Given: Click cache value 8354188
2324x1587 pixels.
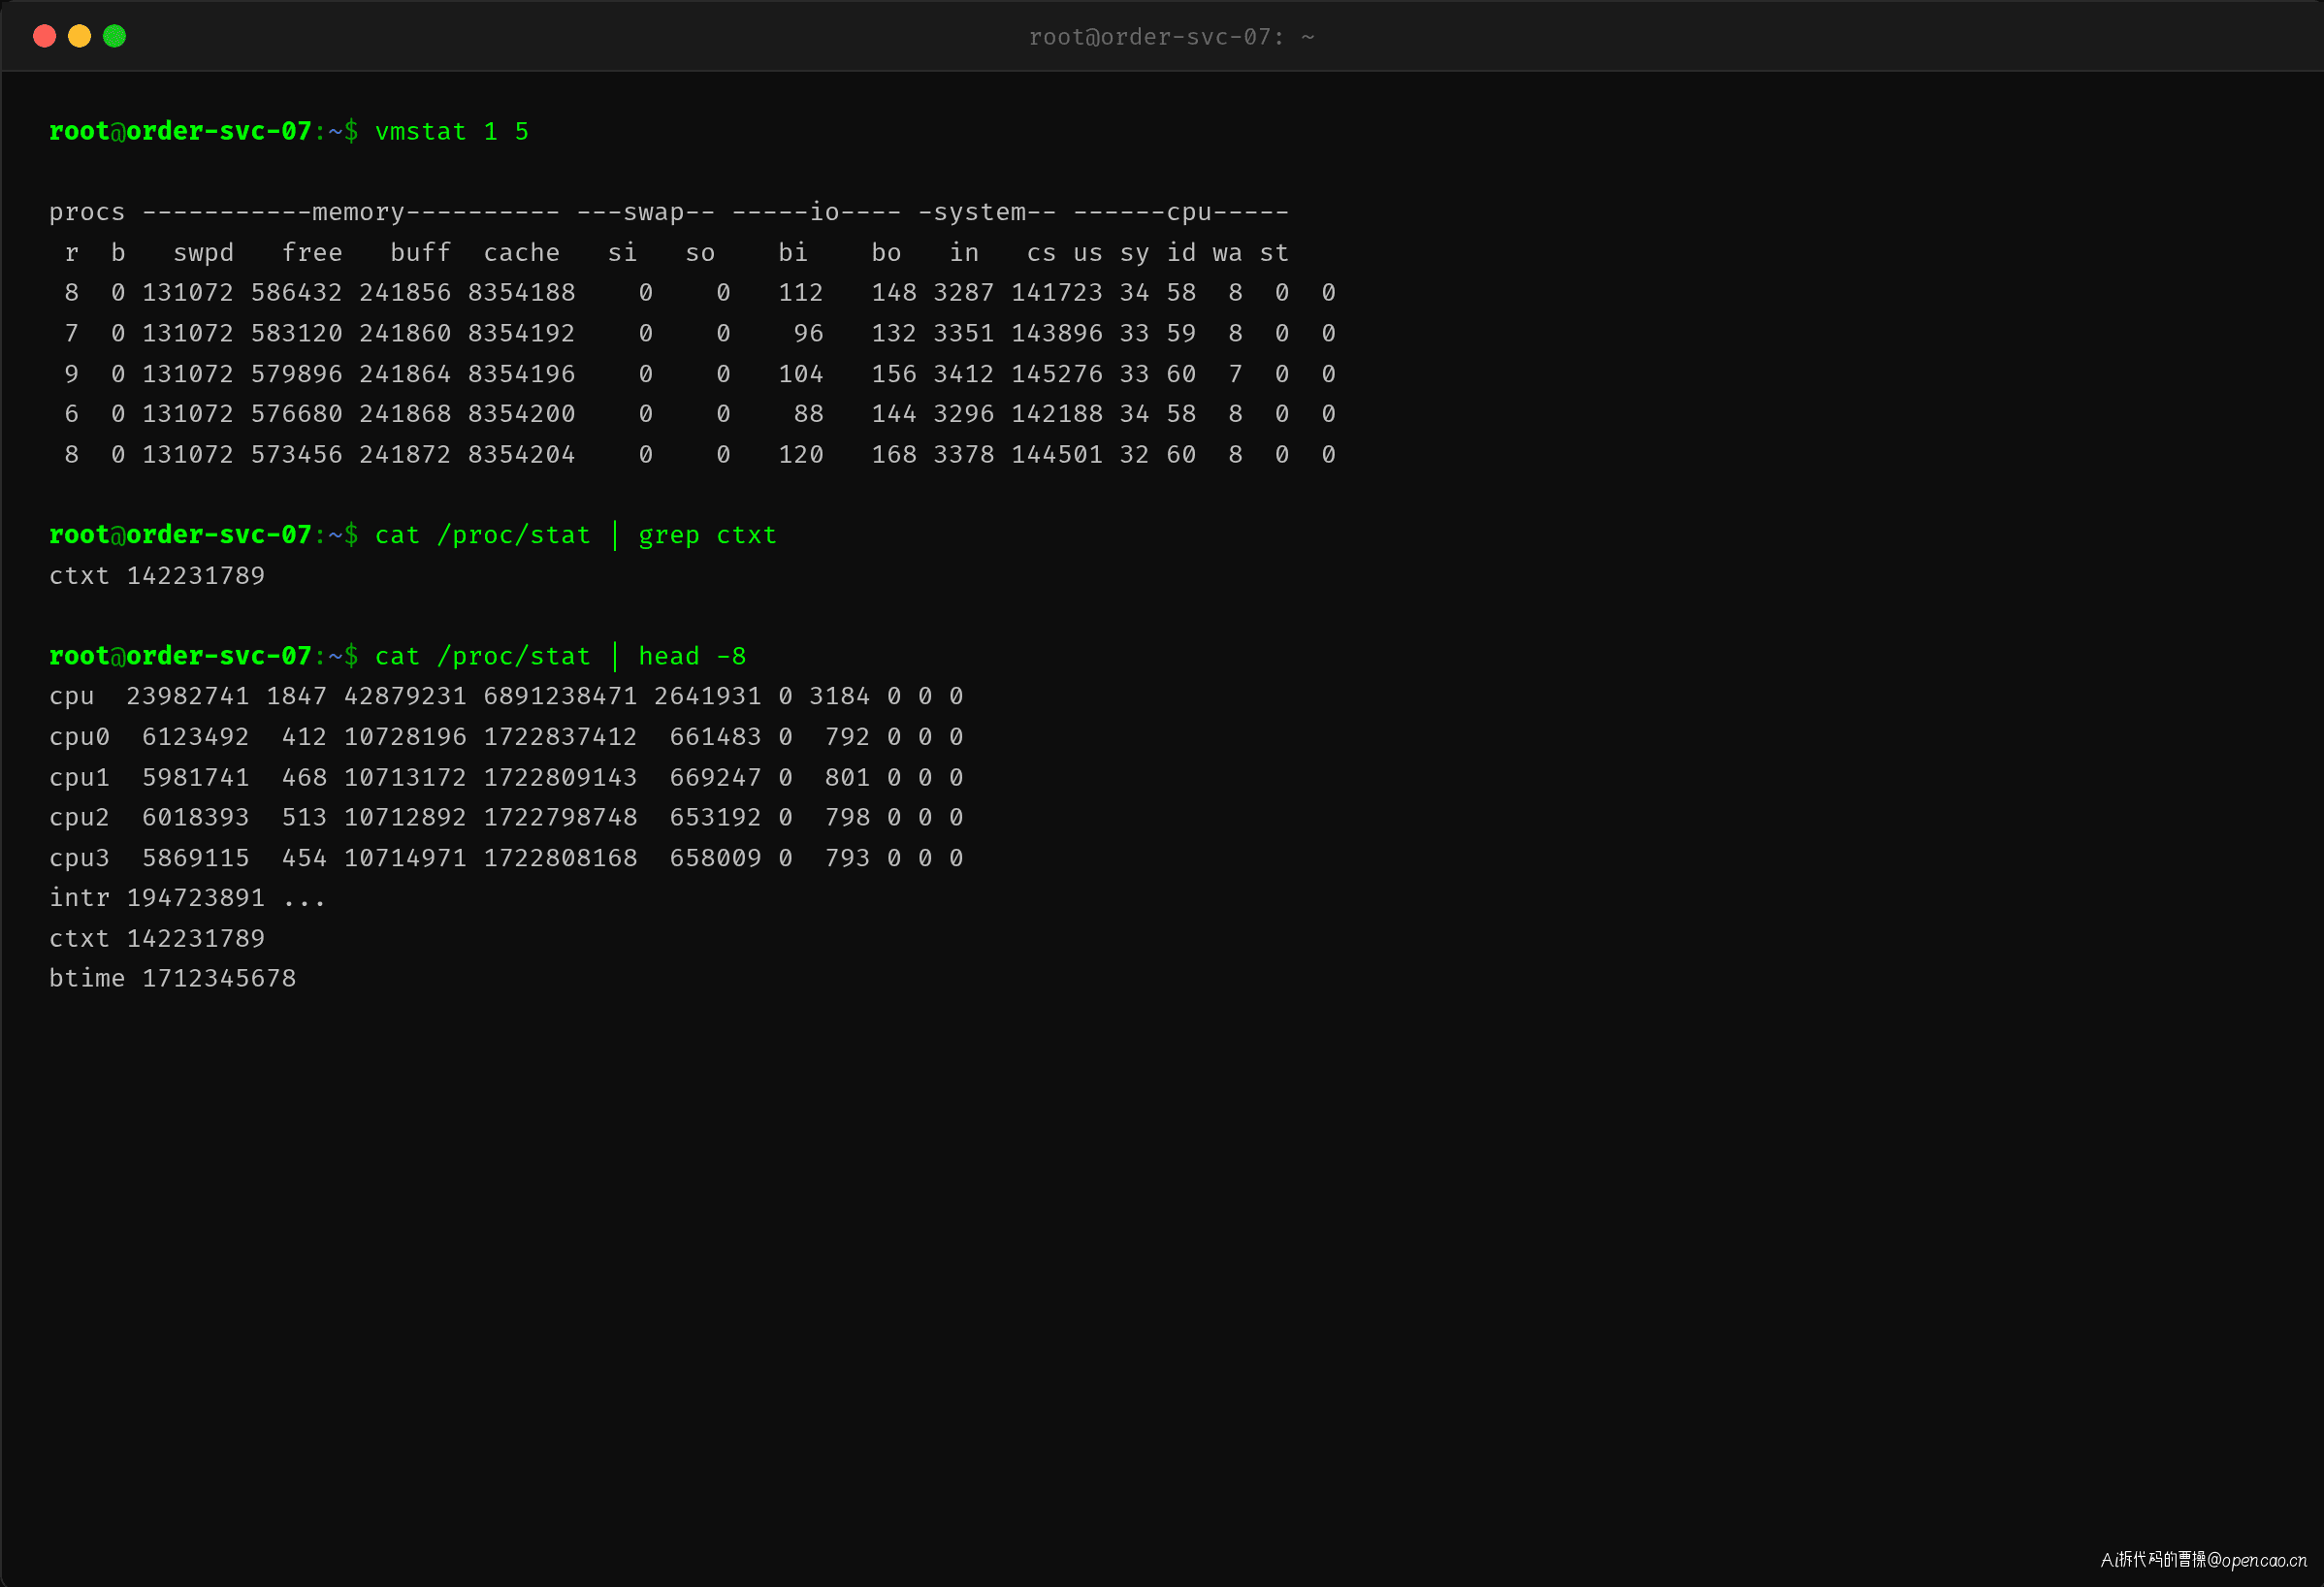Looking at the screenshot, I should pos(522,293).
